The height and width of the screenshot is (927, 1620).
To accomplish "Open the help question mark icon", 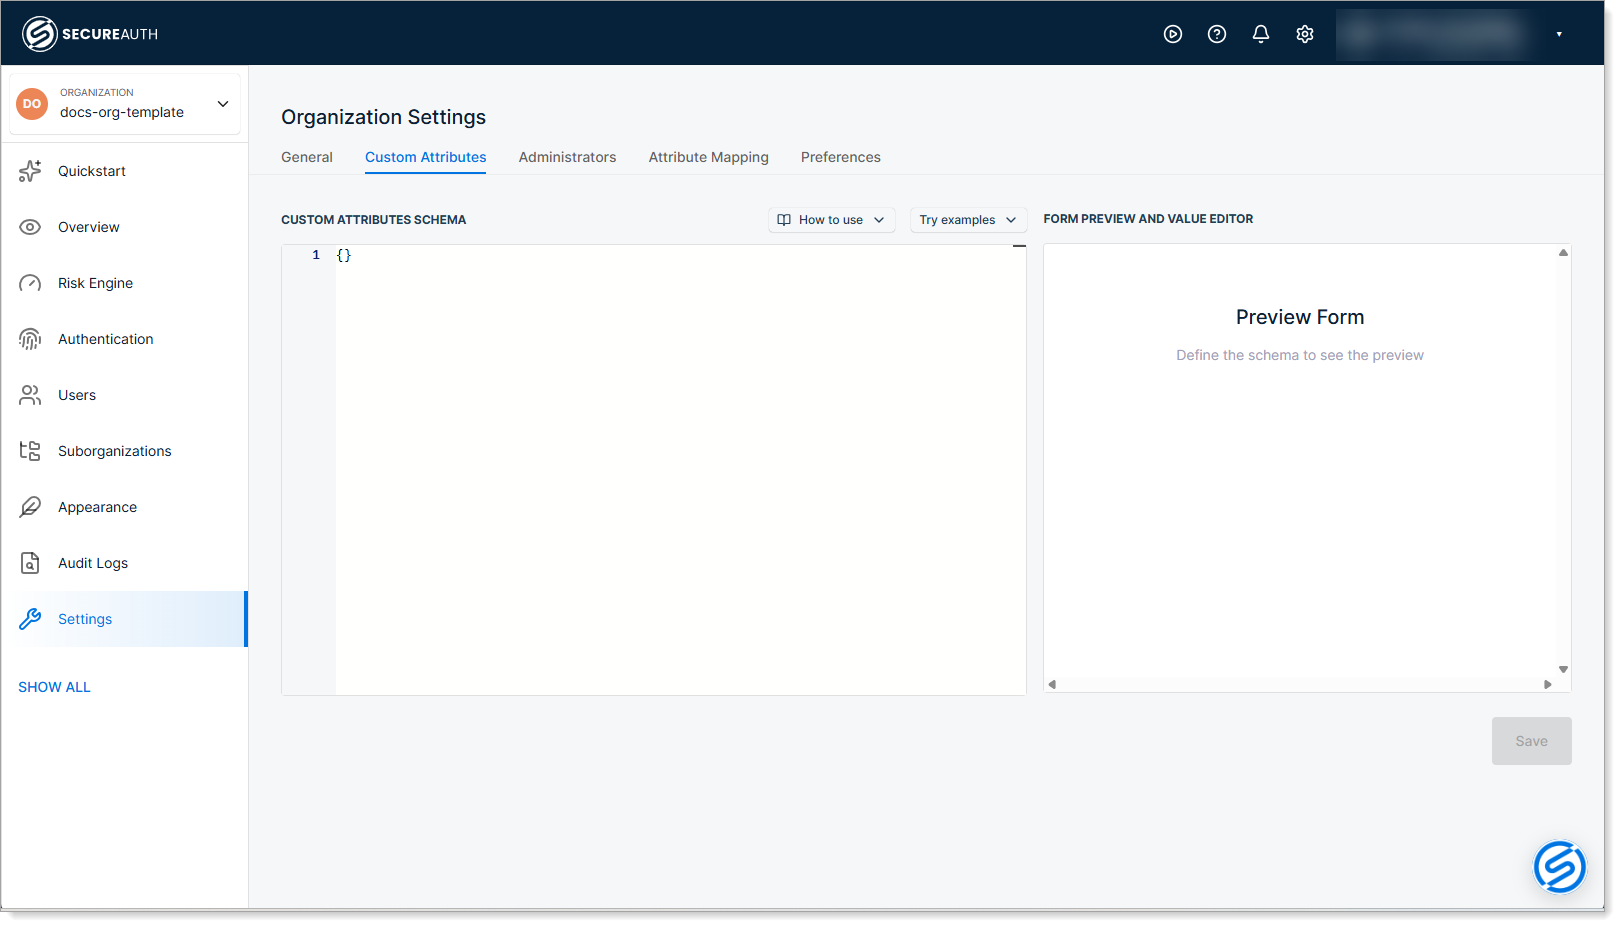I will (1216, 33).
